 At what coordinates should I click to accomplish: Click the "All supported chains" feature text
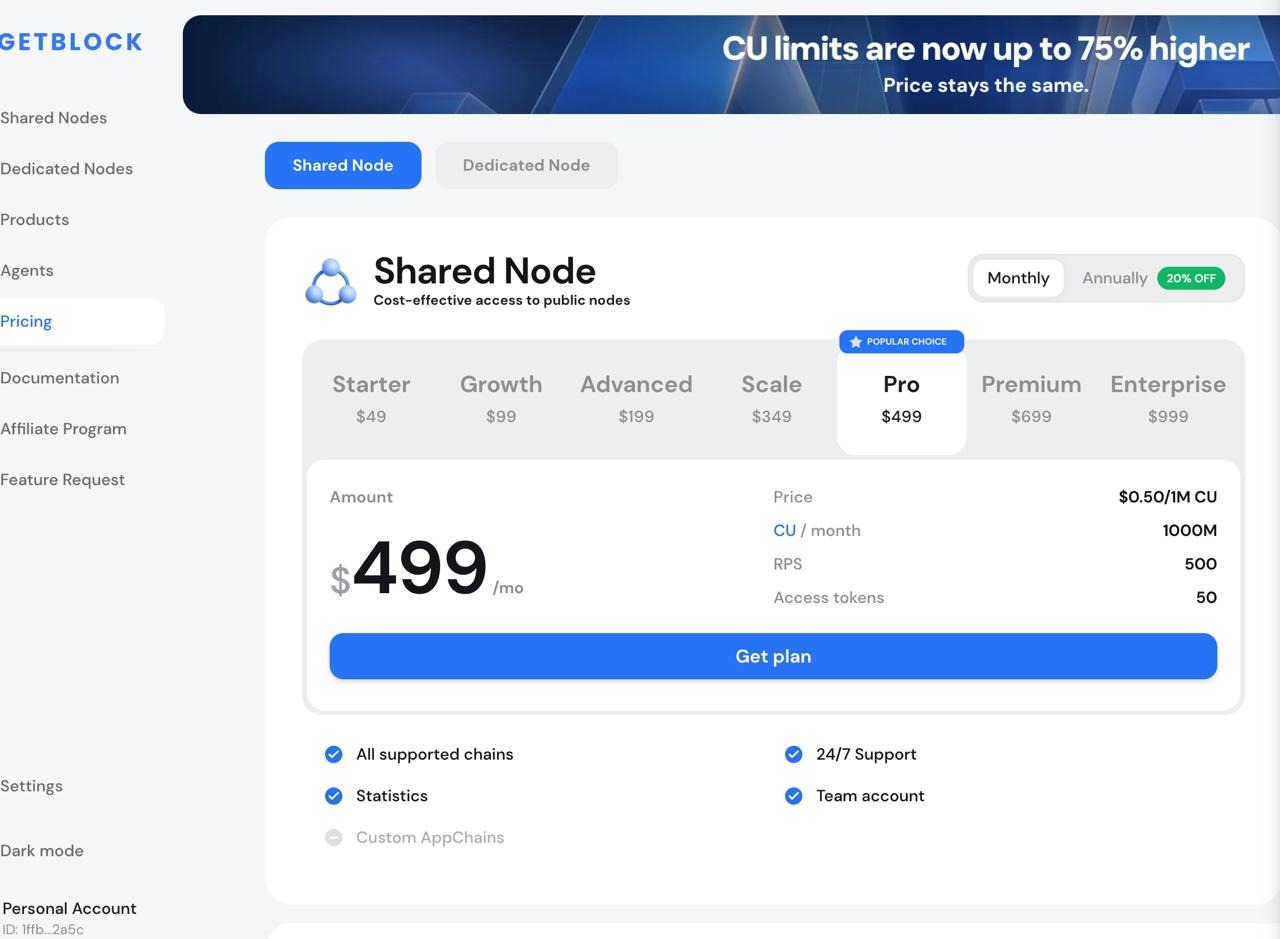pyautogui.click(x=435, y=754)
